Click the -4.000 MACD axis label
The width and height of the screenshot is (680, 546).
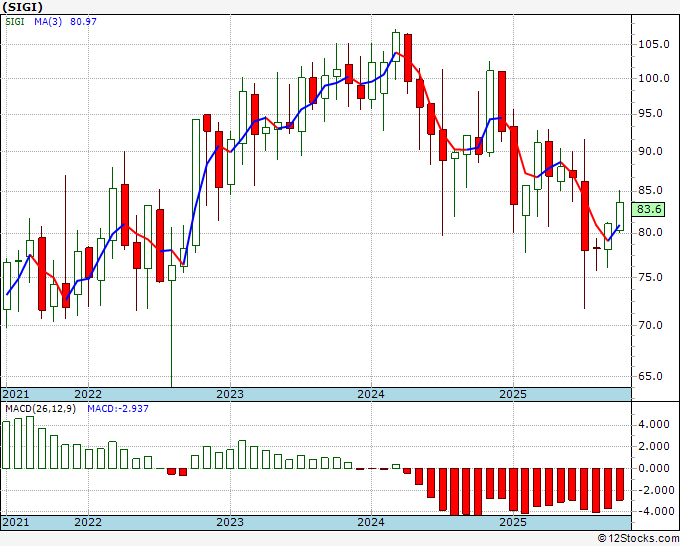click(654, 511)
